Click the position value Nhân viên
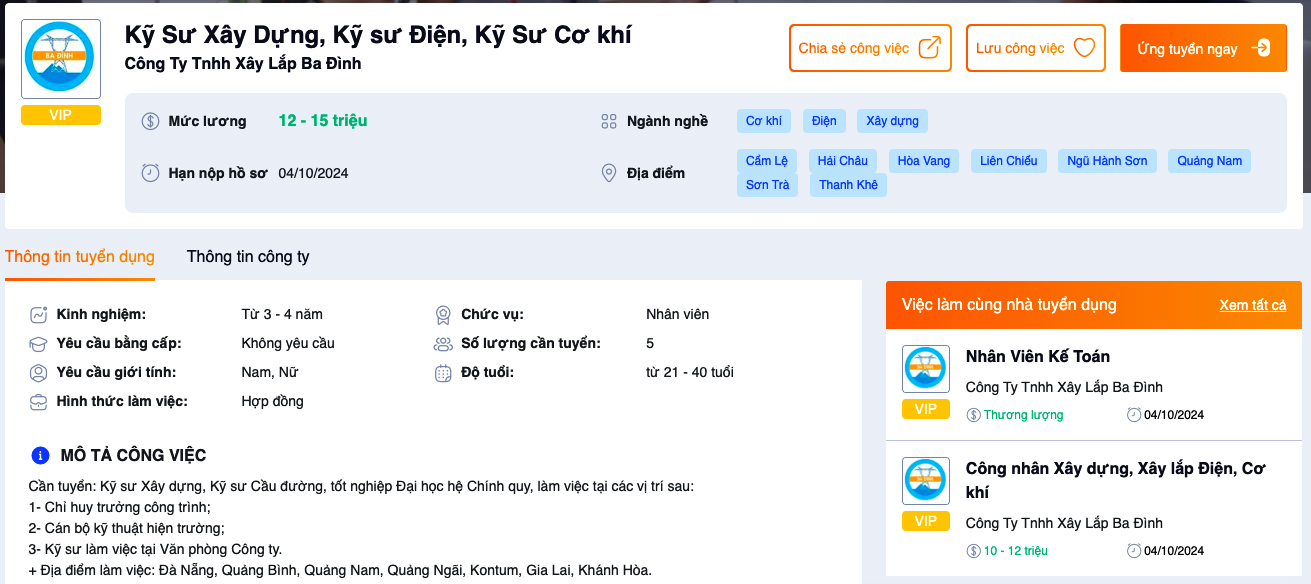1311x584 pixels. click(678, 314)
